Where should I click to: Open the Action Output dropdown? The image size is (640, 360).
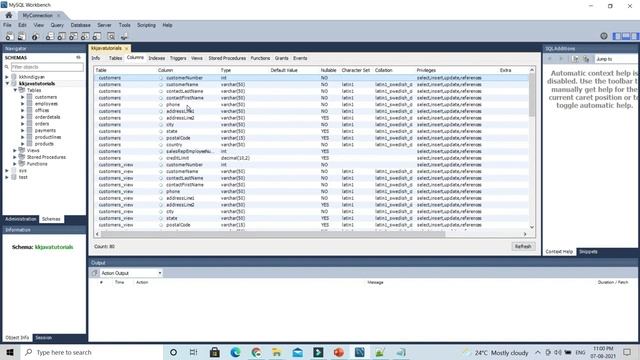pyautogui.click(x=131, y=273)
